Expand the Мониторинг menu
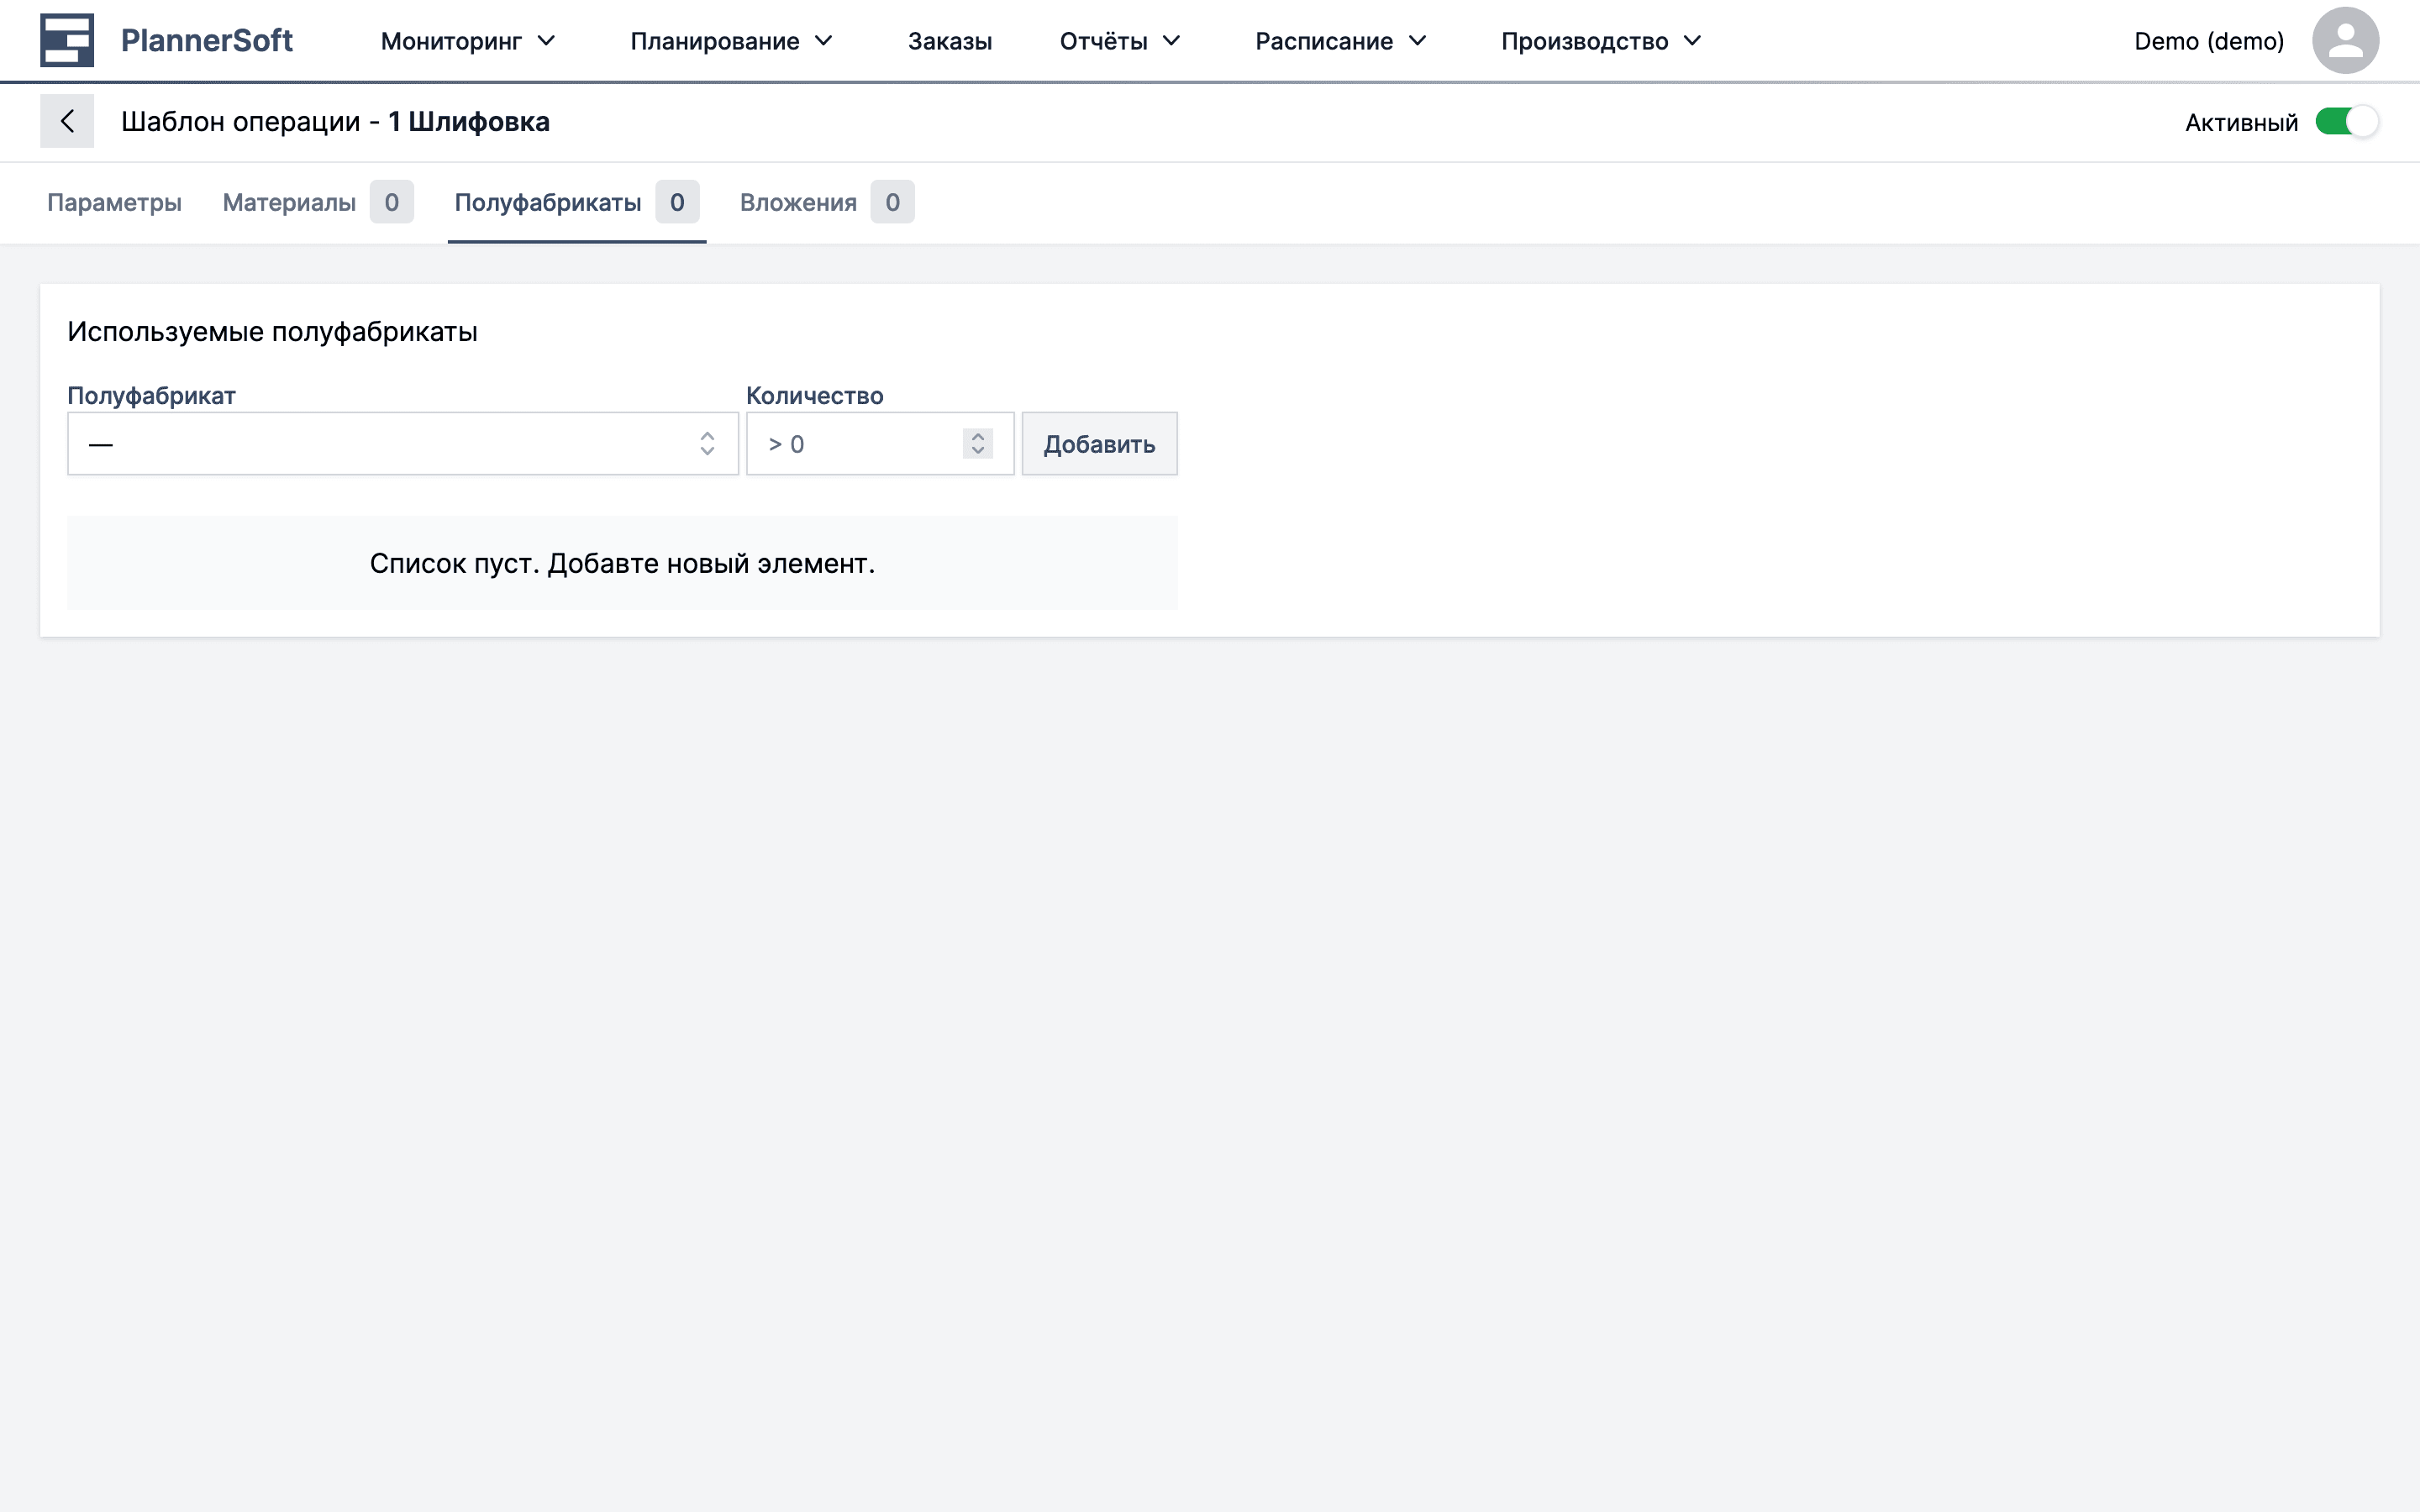 click(x=467, y=41)
